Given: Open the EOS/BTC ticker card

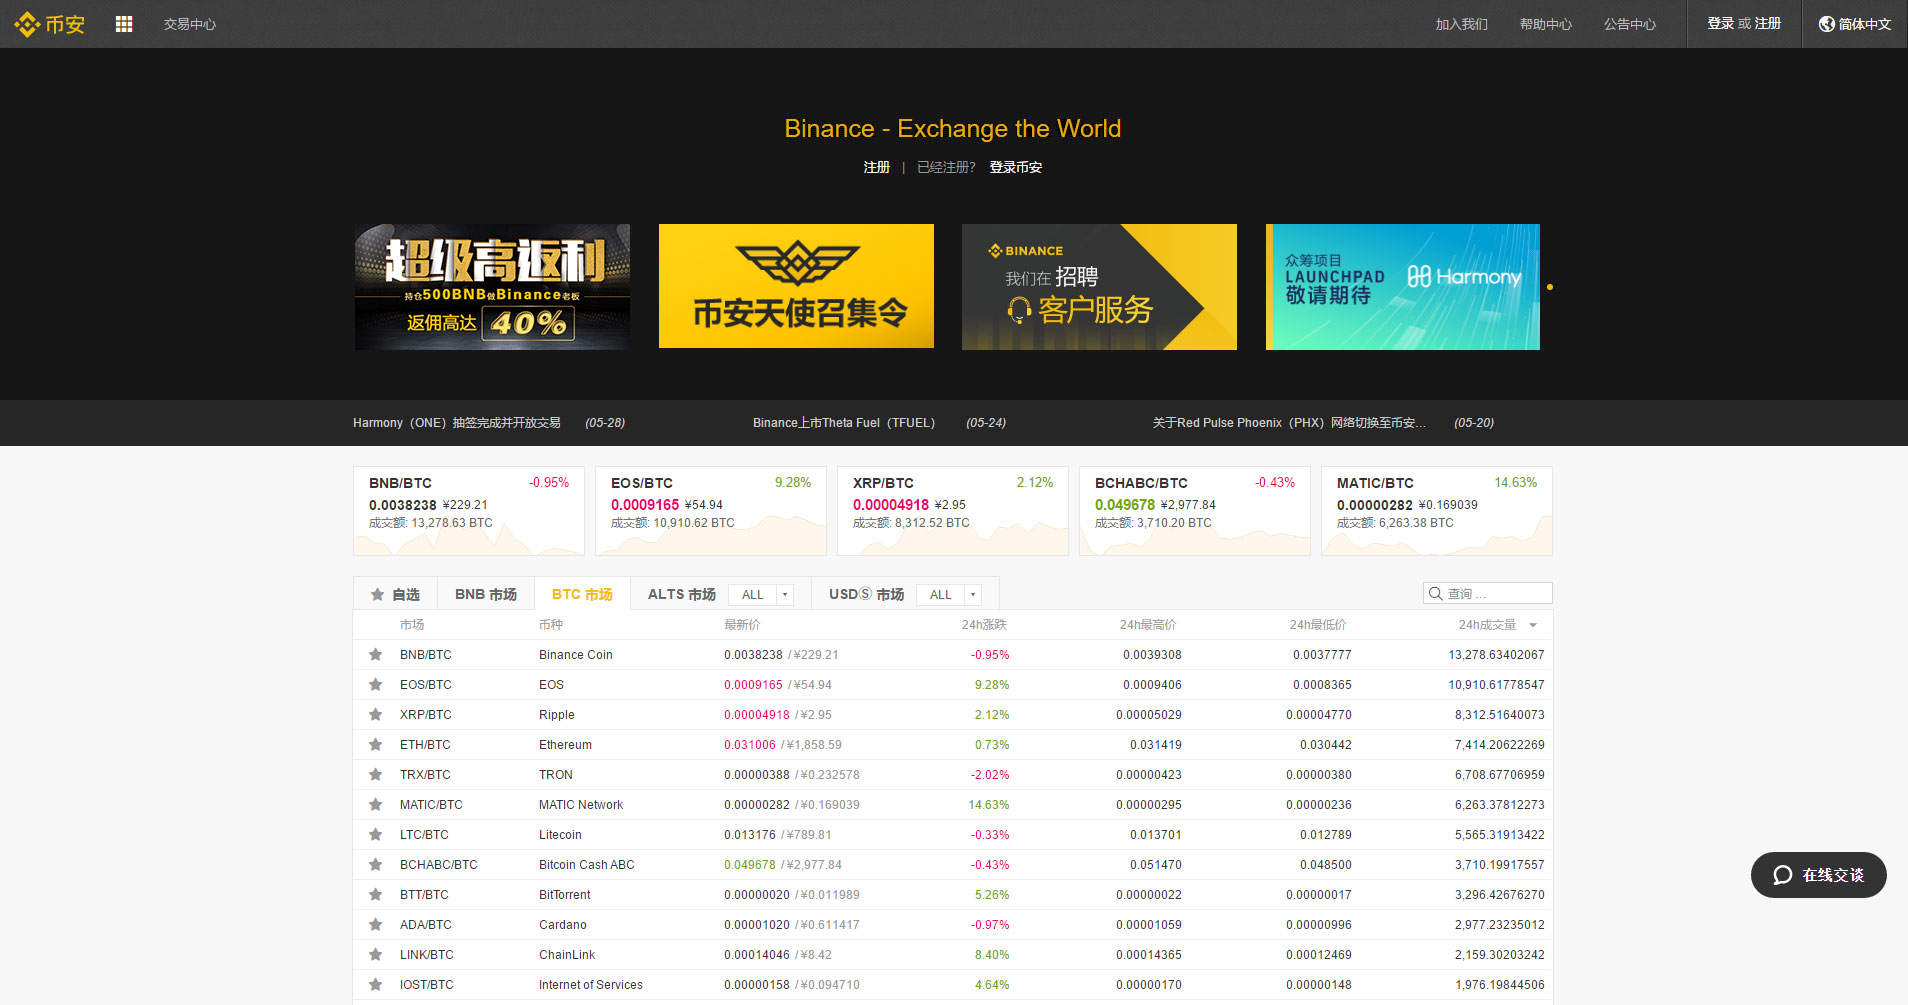Looking at the screenshot, I should click(x=711, y=511).
